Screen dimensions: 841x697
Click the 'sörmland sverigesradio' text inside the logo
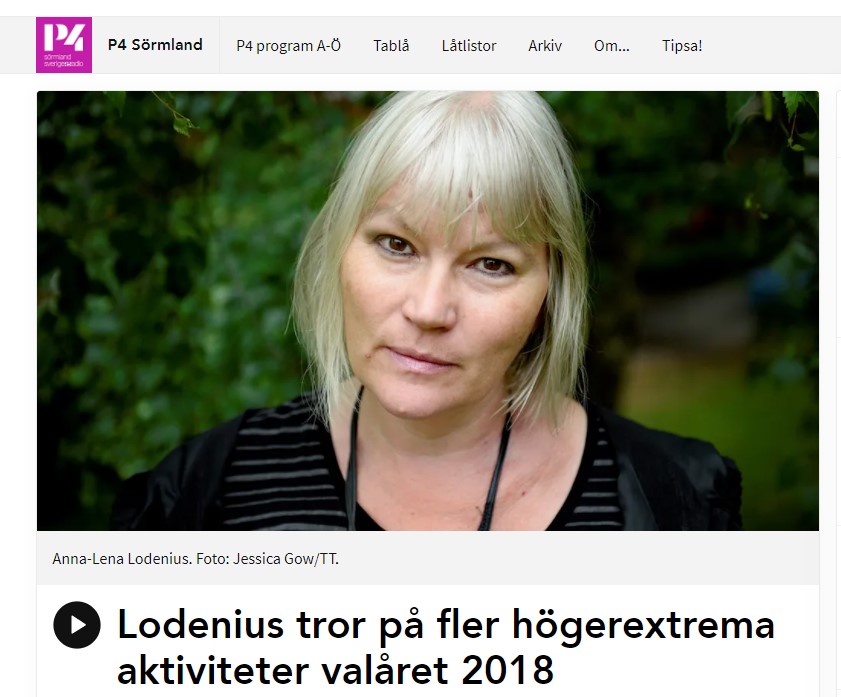[63, 60]
